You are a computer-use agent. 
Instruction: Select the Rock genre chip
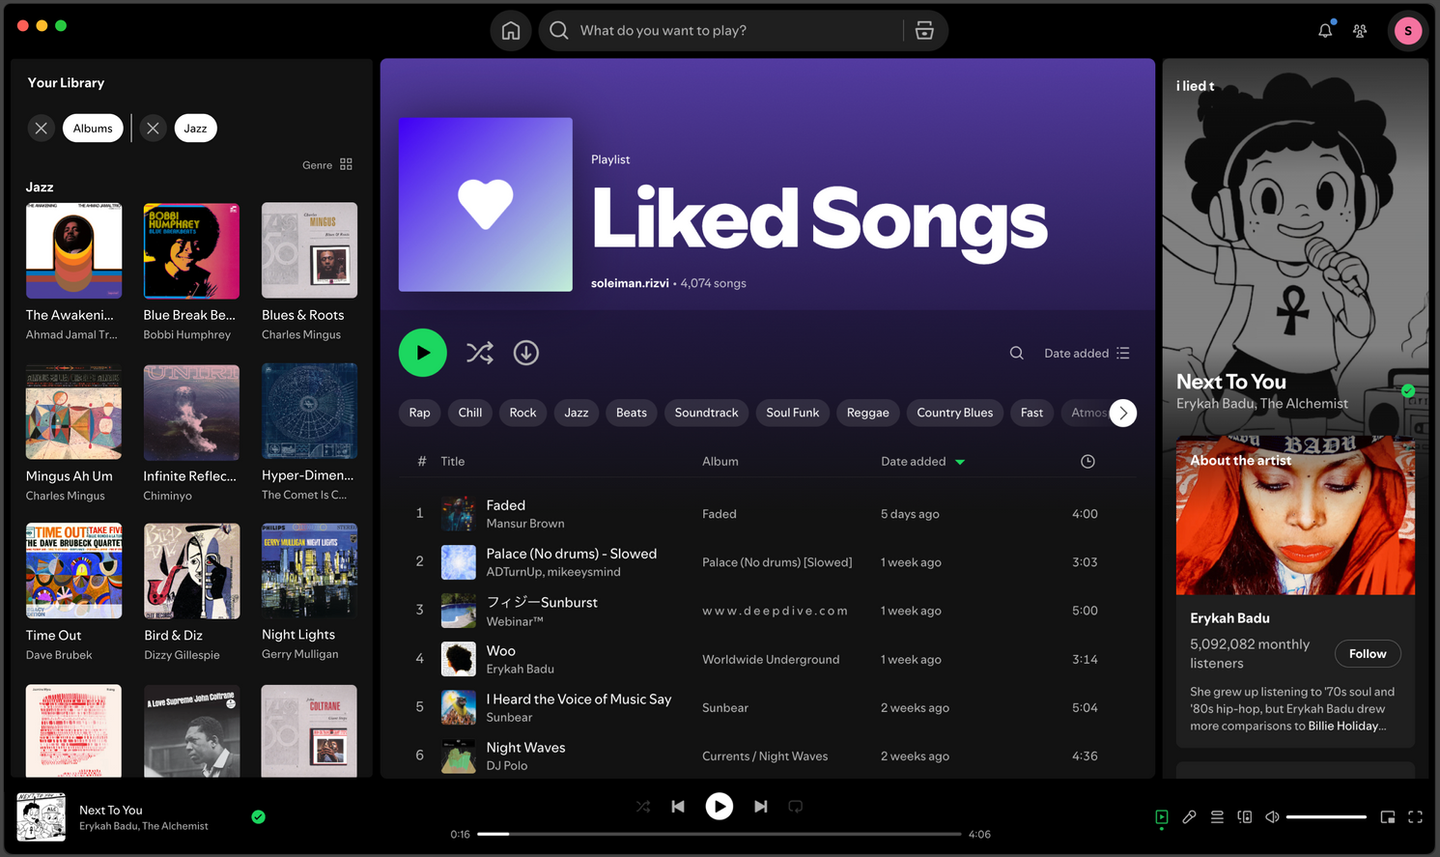523,412
